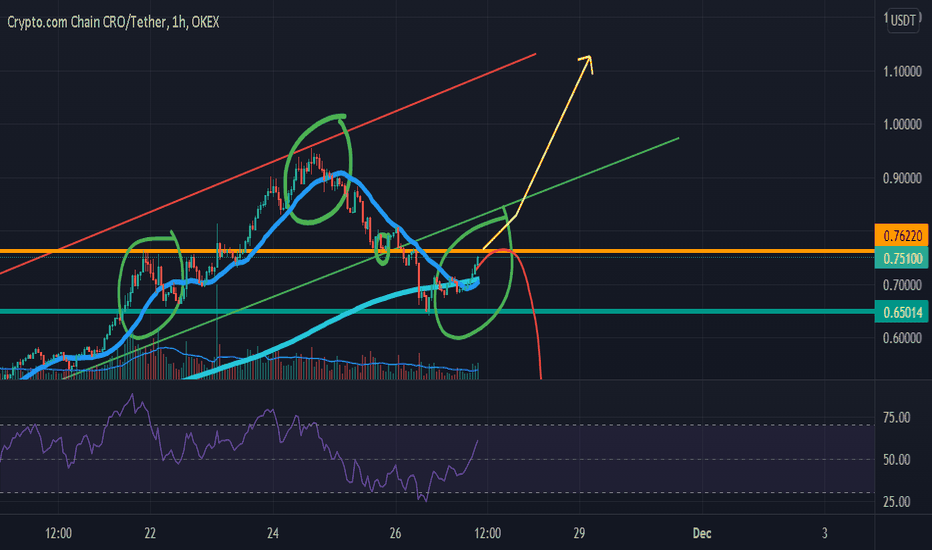Click the 0.60000 price axis value
Image resolution: width=932 pixels, height=550 pixels.
click(902, 338)
